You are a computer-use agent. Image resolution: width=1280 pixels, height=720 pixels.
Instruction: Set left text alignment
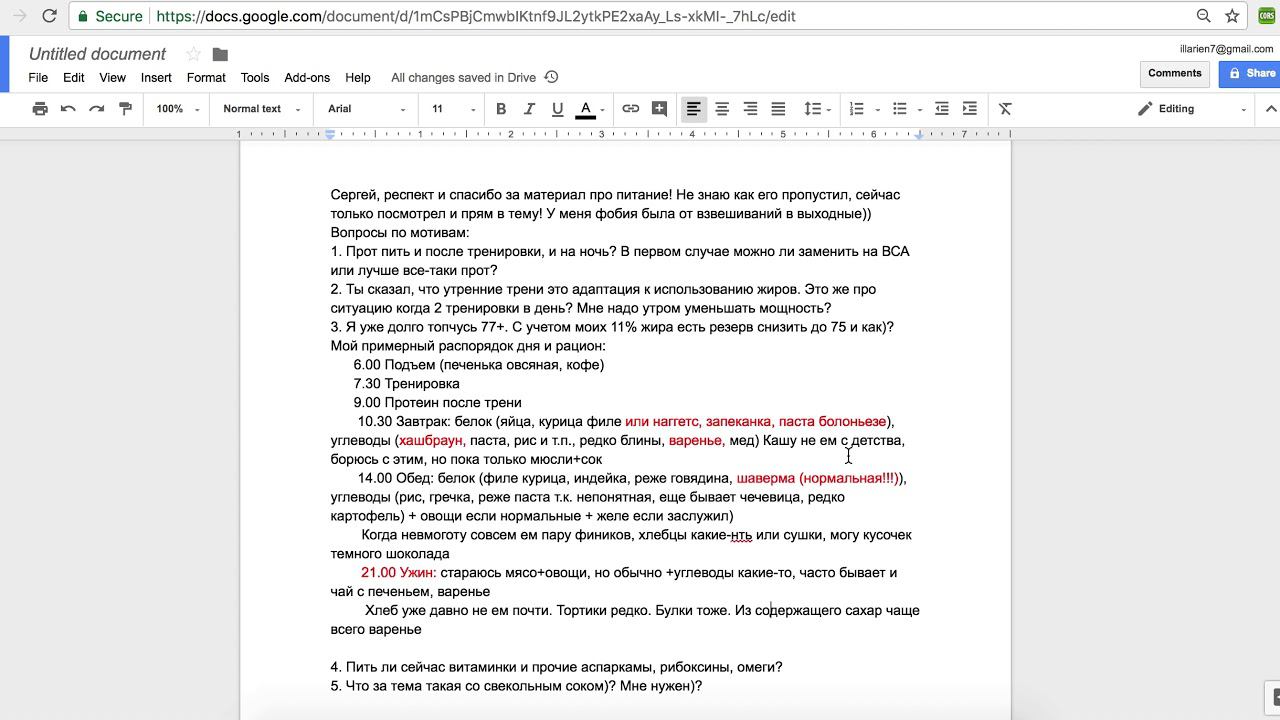point(693,109)
